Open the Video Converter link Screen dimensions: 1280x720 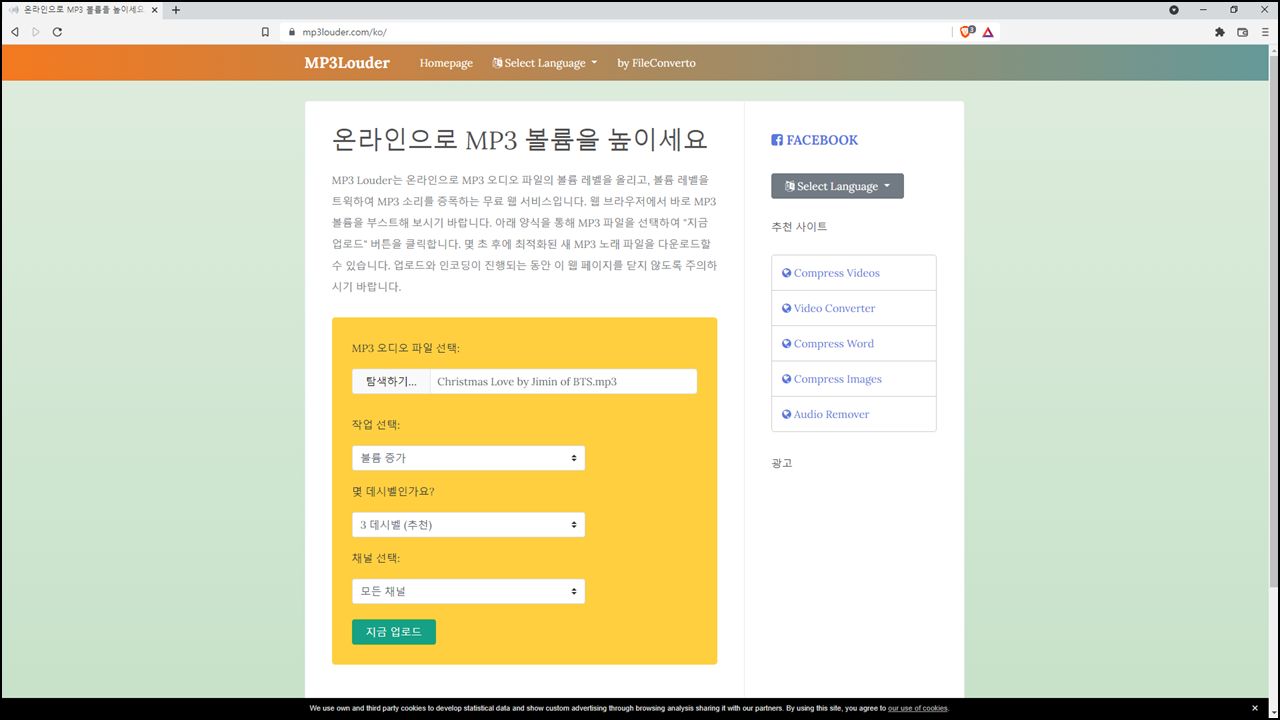(x=834, y=308)
